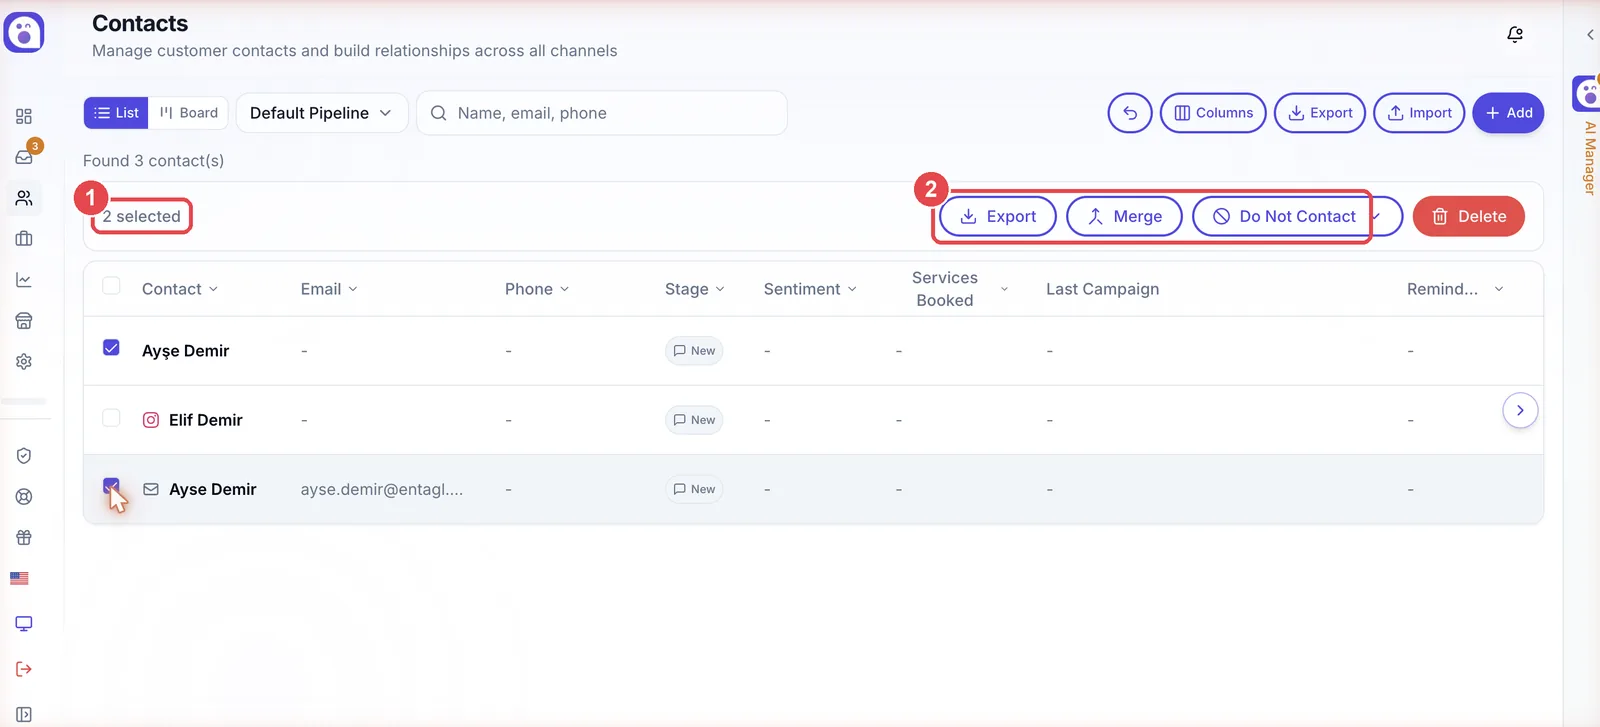Click the right arrow to scroll table columns
This screenshot has width=1600, height=727.
pyautogui.click(x=1520, y=410)
